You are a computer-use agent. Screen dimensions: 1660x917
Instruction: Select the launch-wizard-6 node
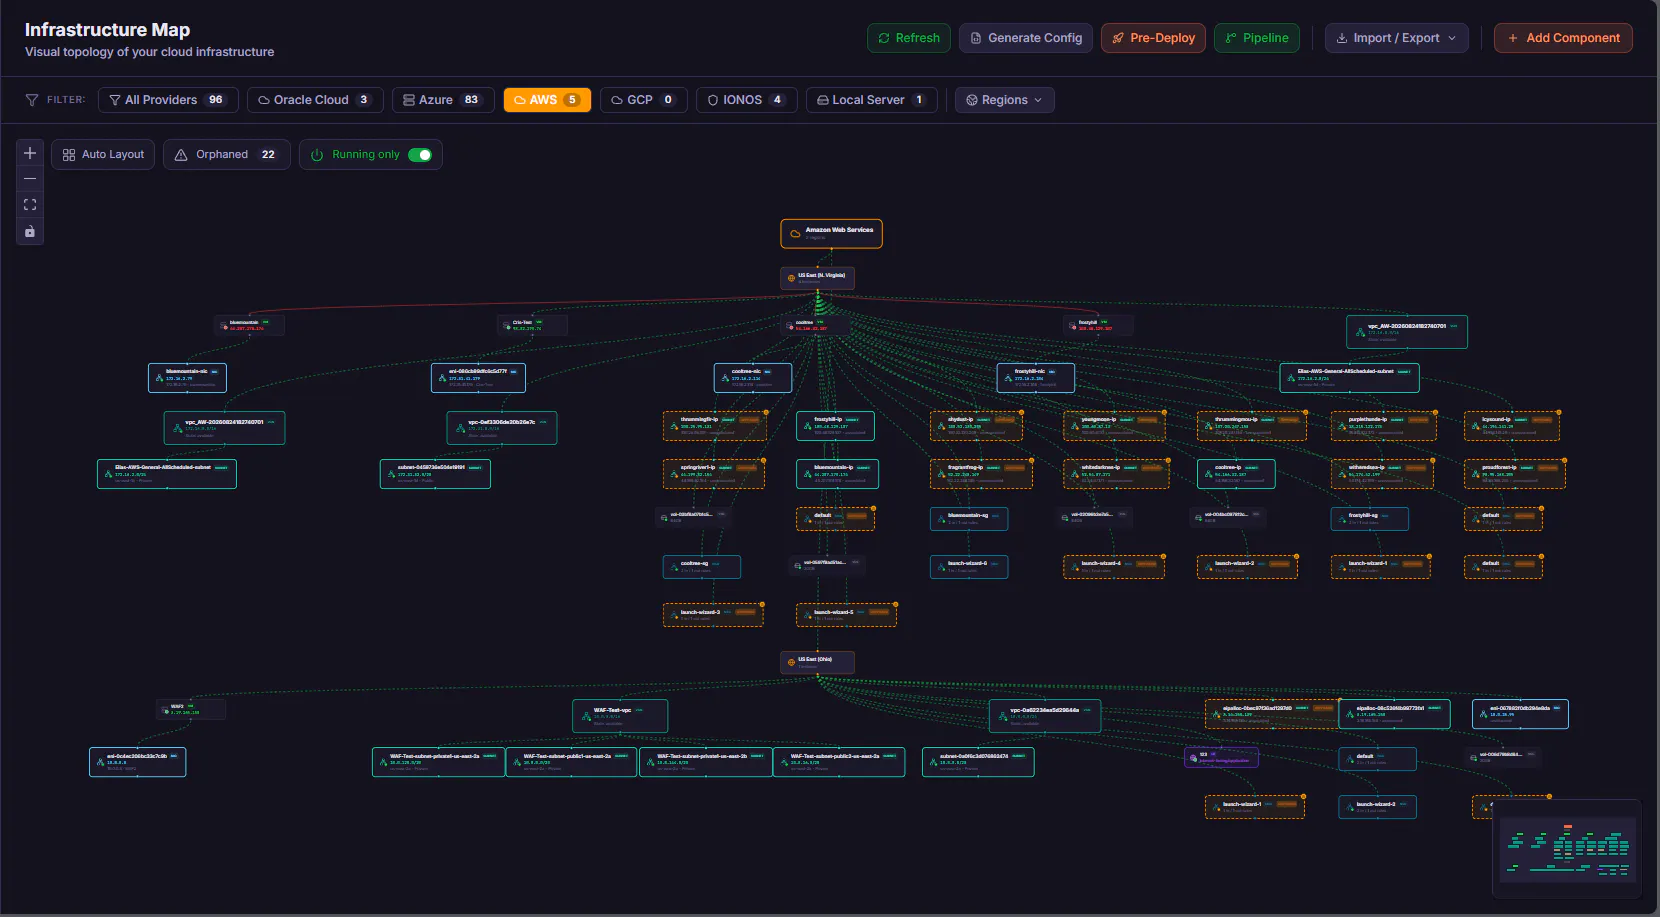969,567
